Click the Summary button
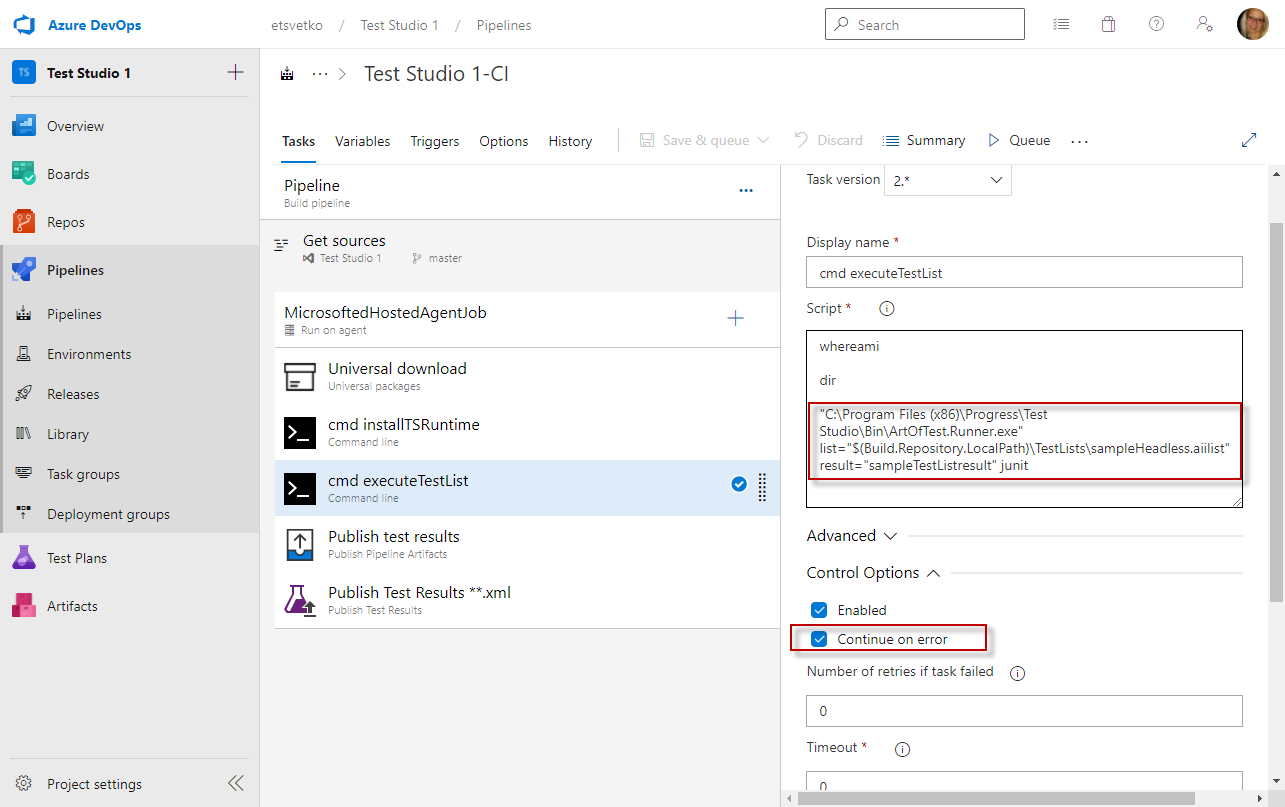 pos(923,141)
